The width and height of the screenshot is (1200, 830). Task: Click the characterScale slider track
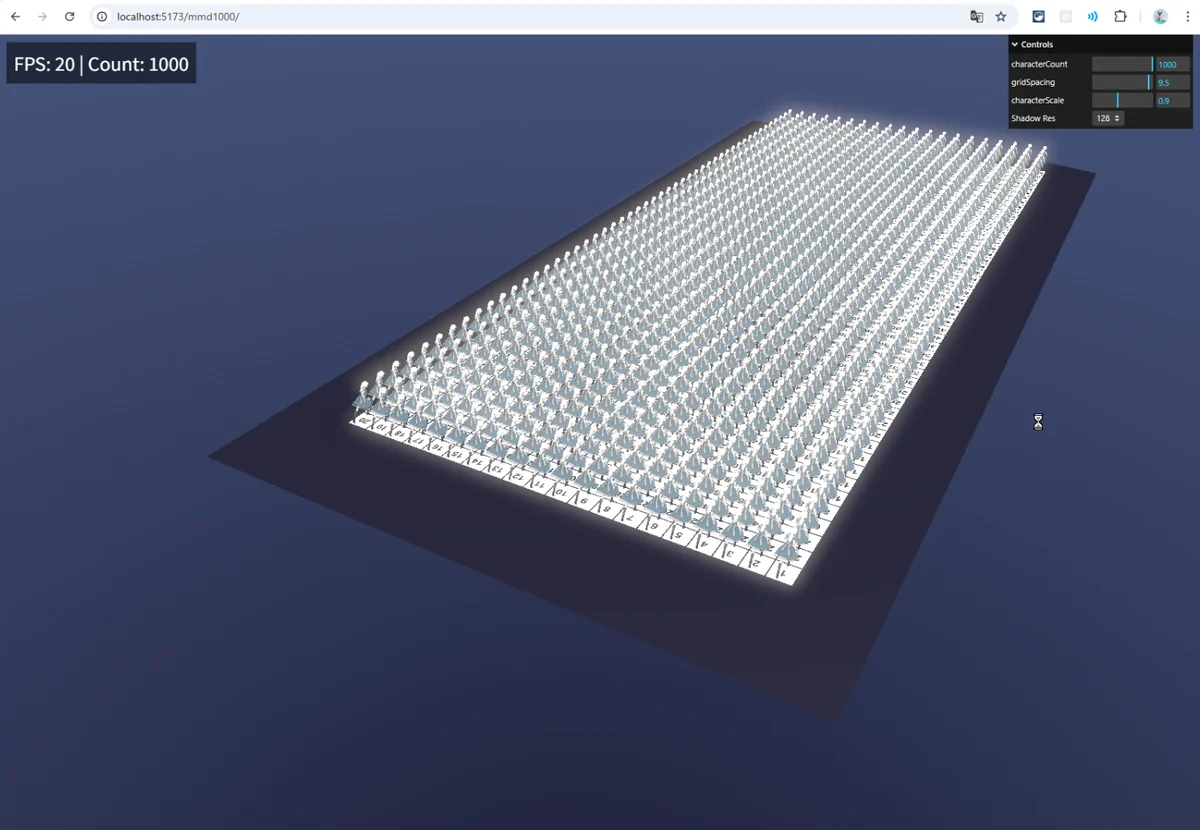pyautogui.click(x=1122, y=100)
